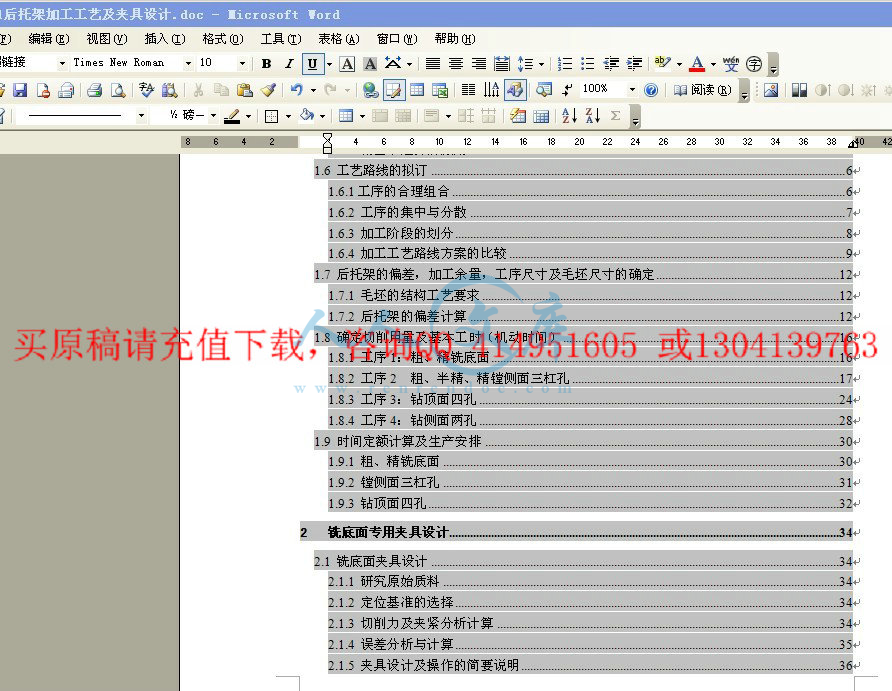Toggle character border A button
The height and width of the screenshot is (691, 892).
coord(347,63)
